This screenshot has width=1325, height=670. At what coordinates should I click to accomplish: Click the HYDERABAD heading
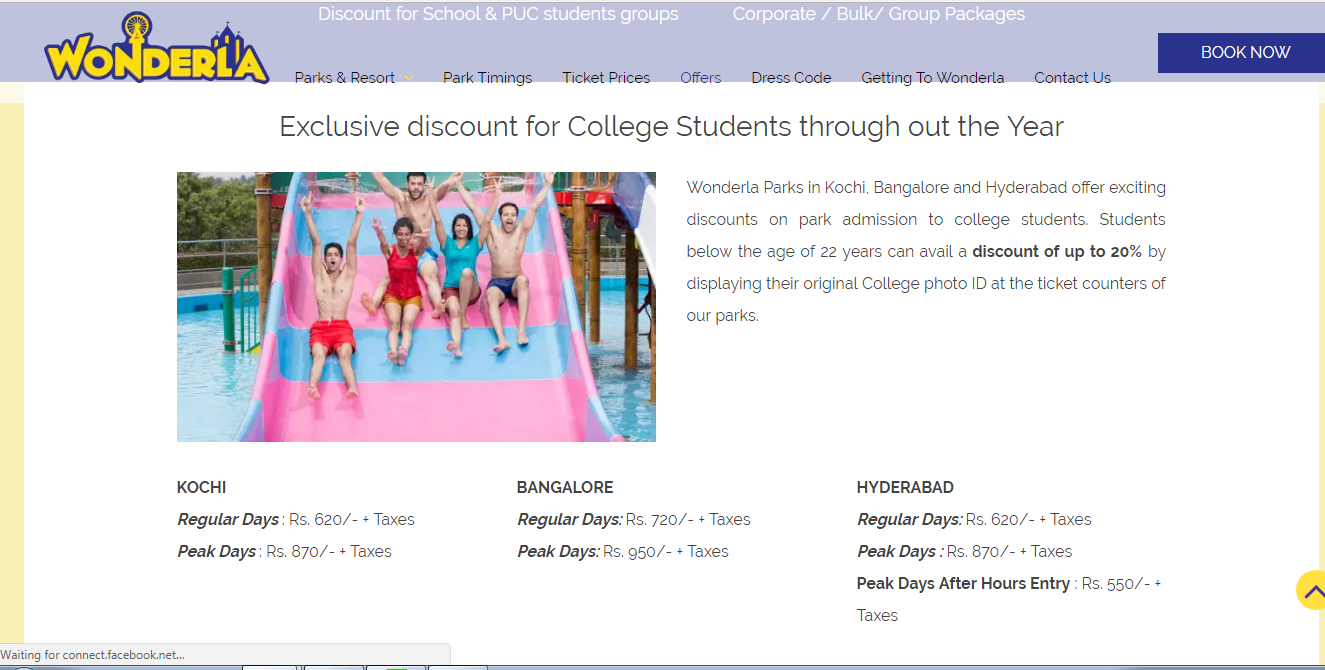[x=905, y=488]
